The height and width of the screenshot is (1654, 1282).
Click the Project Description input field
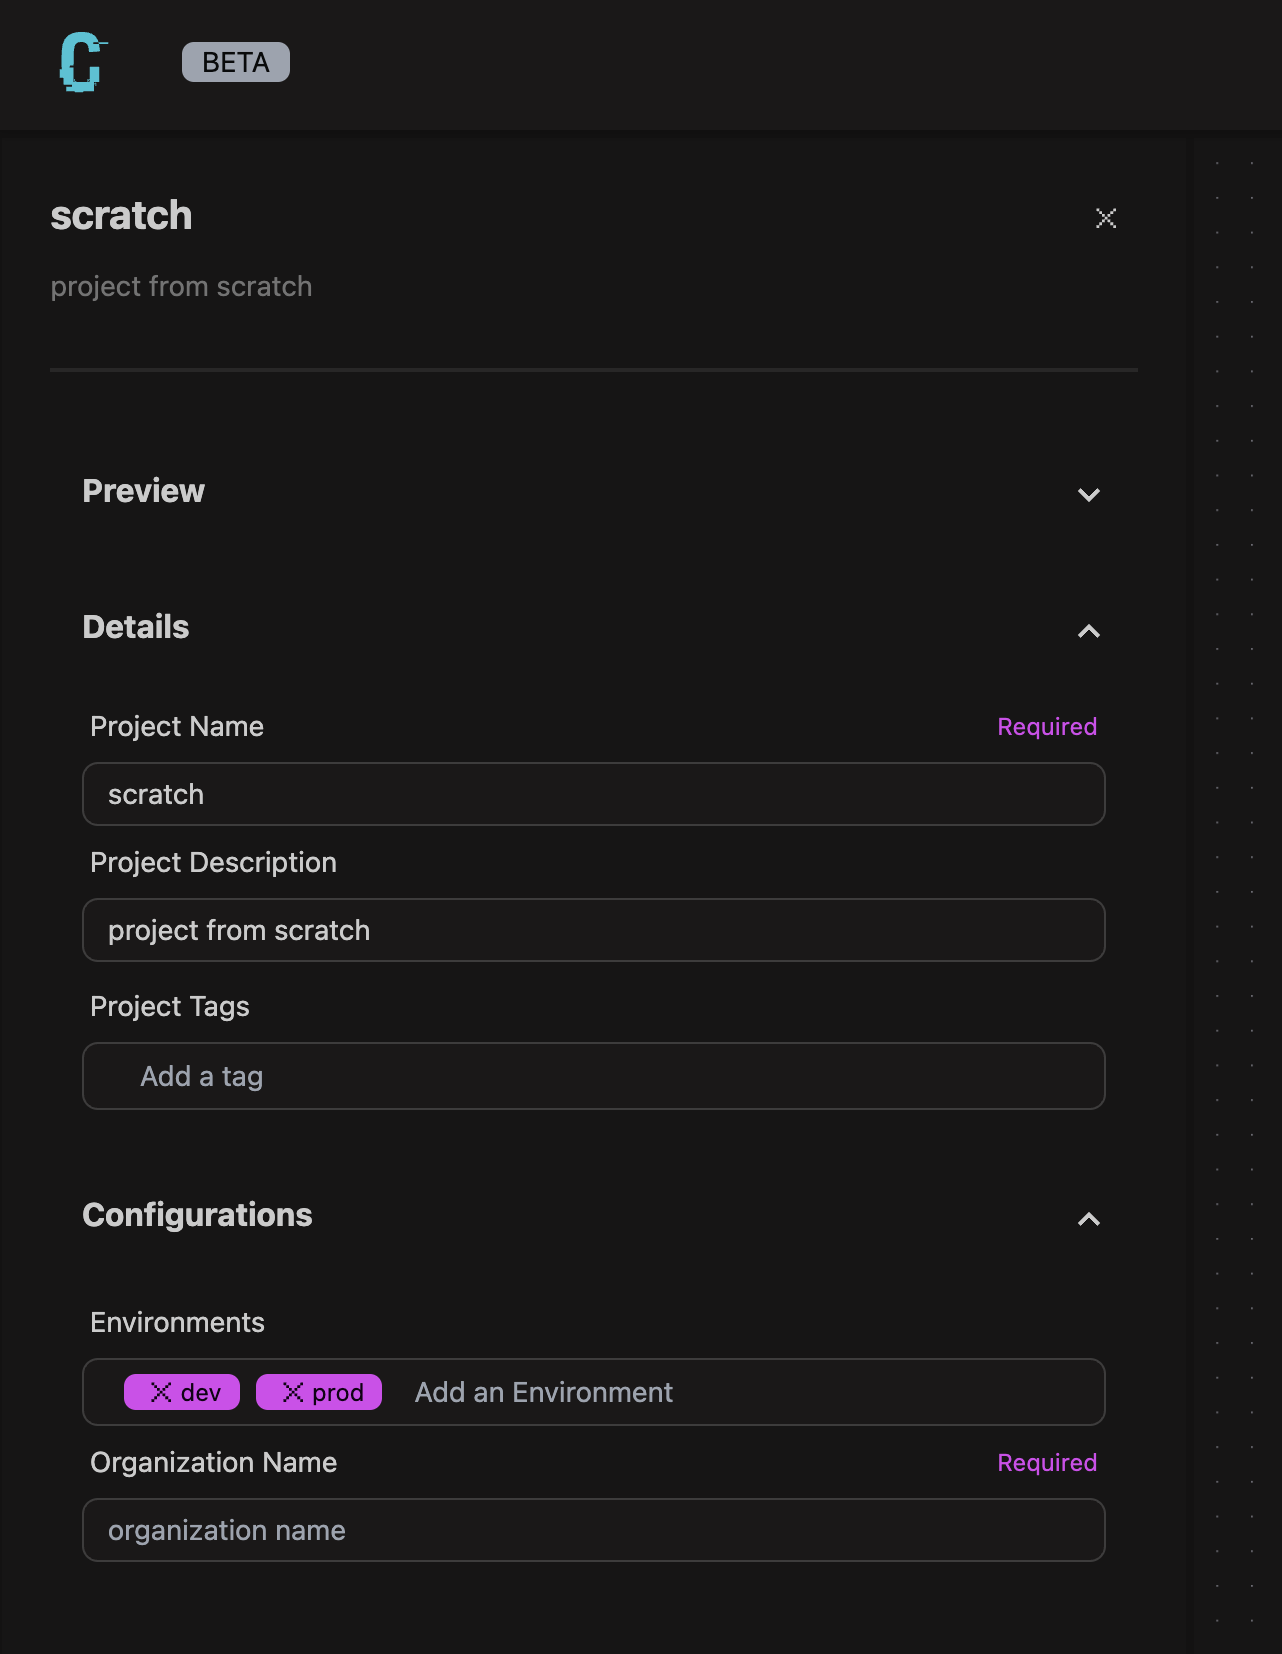(593, 930)
